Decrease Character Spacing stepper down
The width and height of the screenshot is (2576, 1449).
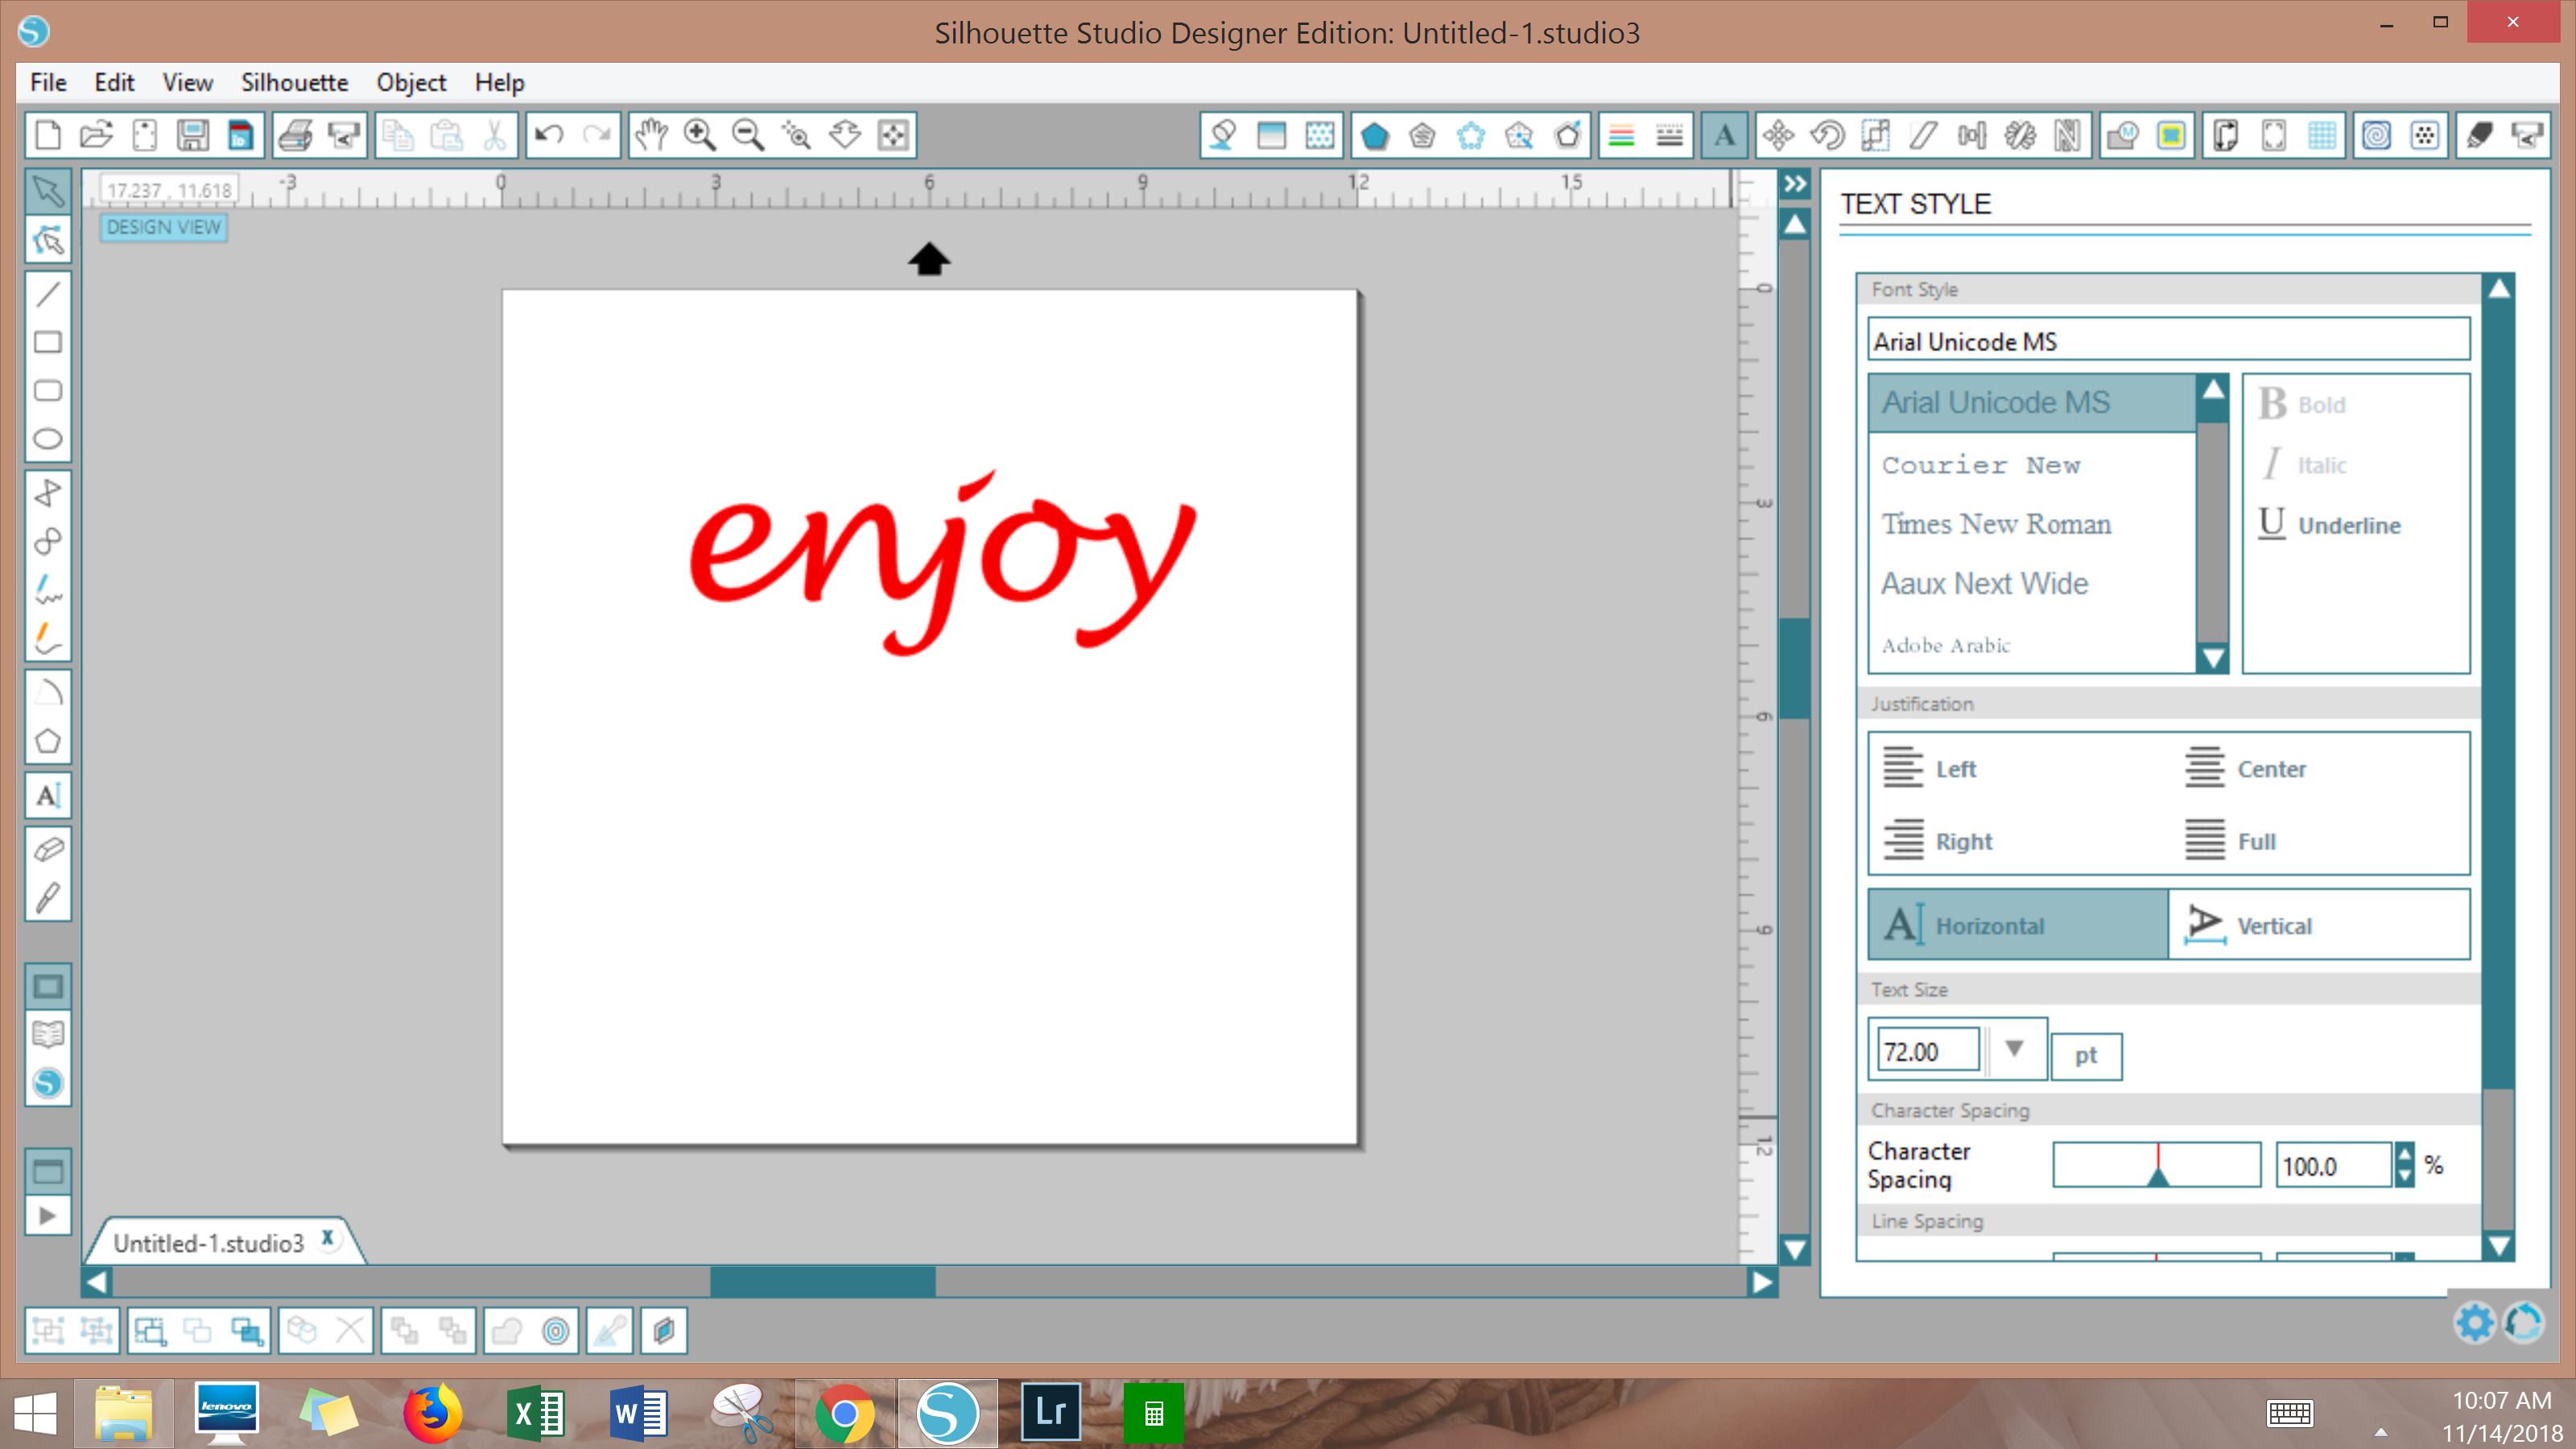[x=2405, y=1176]
